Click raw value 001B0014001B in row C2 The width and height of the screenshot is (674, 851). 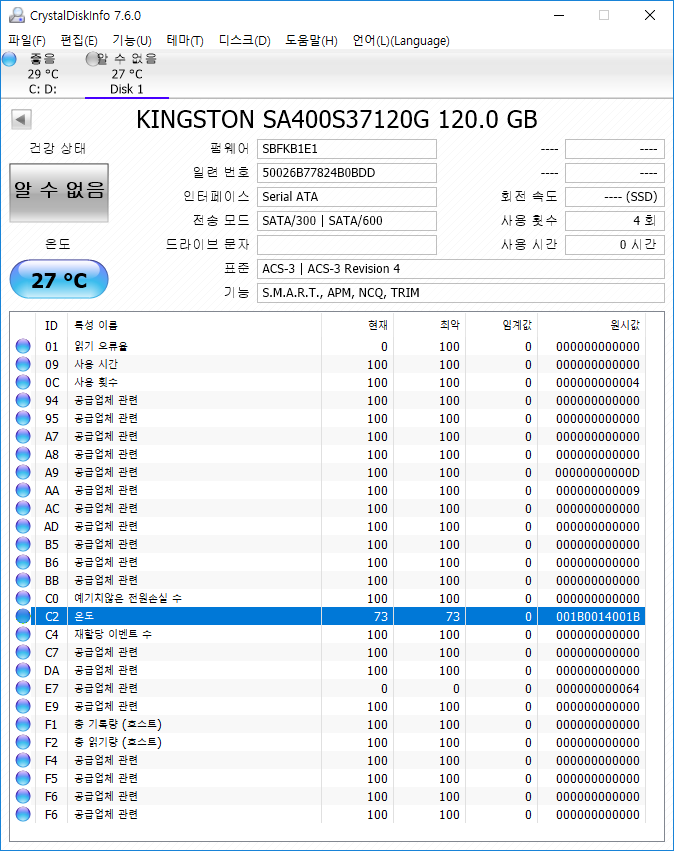(597, 617)
